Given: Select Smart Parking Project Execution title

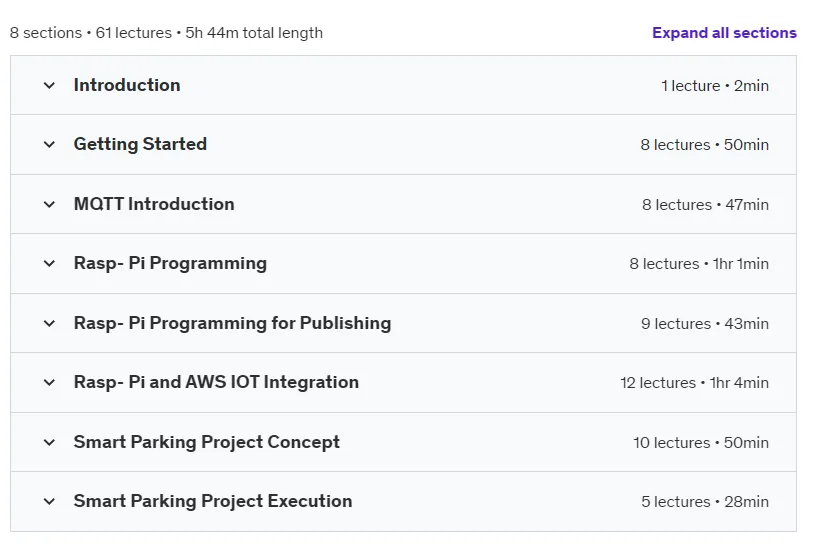Looking at the screenshot, I should click(x=213, y=501).
